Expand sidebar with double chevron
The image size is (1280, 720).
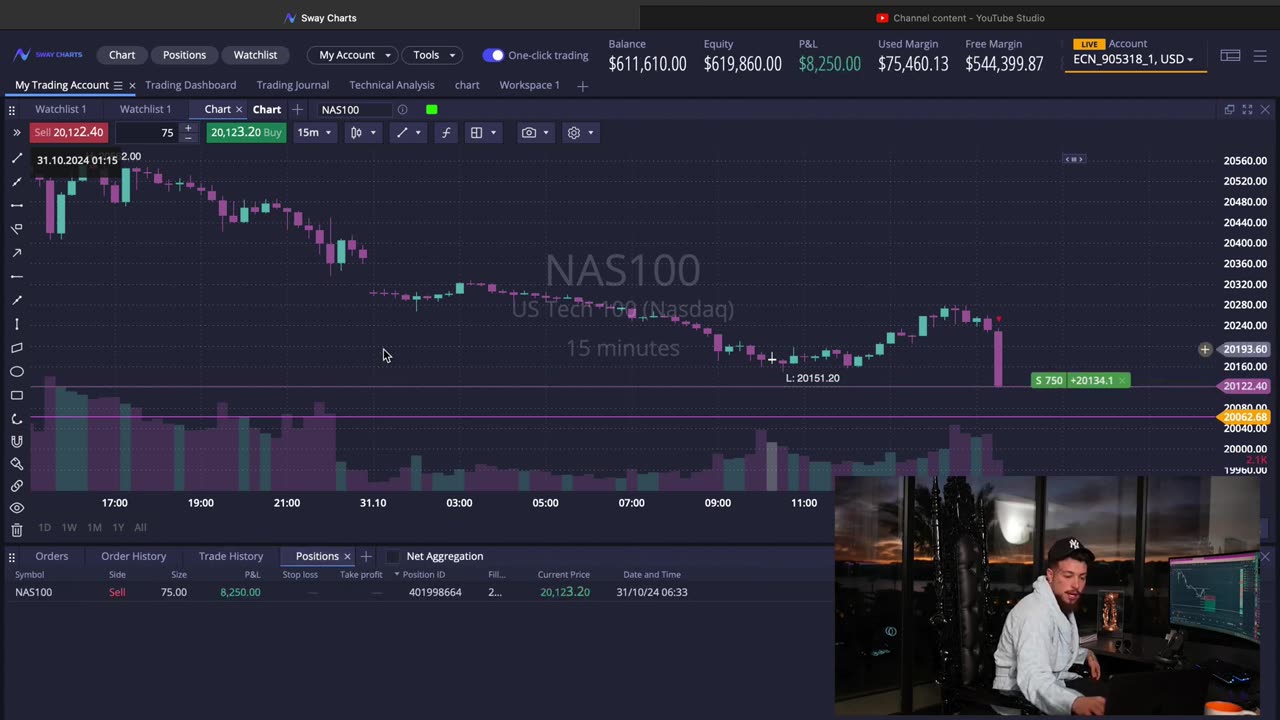16,132
